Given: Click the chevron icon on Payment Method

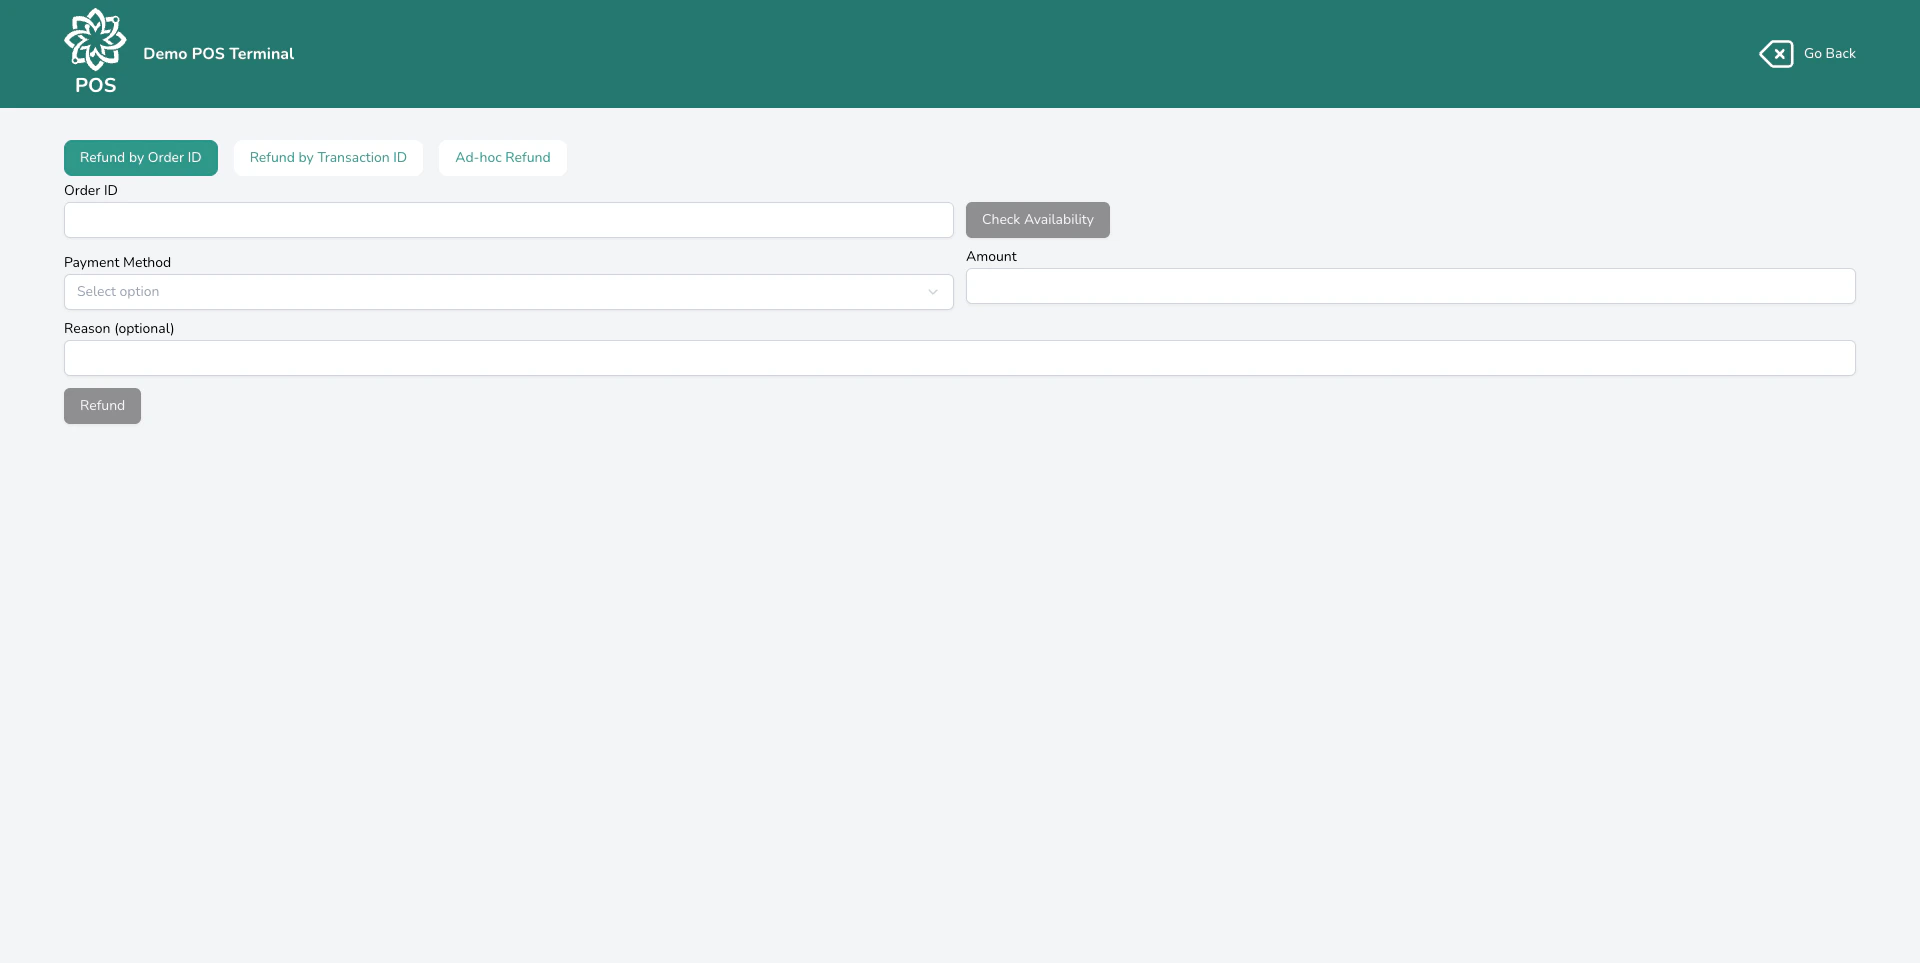Looking at the screenshot, I should pyautogui.click(x=933, y=292).
